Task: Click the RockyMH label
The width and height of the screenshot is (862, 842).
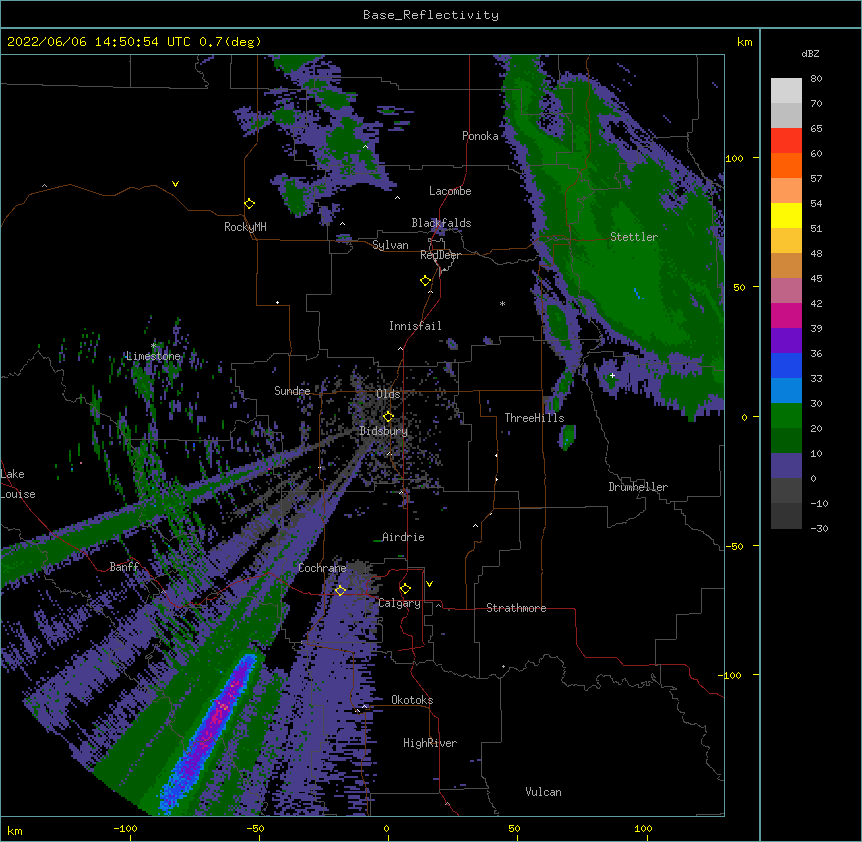Action: (x=245, y=227)
